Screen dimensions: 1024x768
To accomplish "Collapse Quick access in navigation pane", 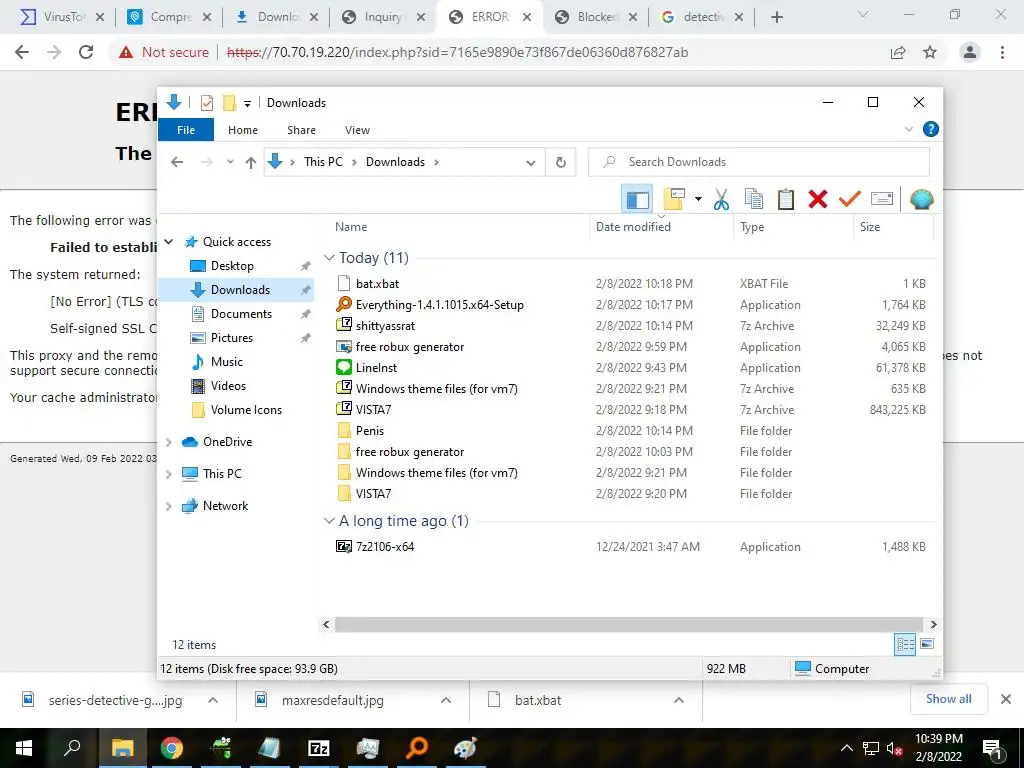I will coord(168,242).
